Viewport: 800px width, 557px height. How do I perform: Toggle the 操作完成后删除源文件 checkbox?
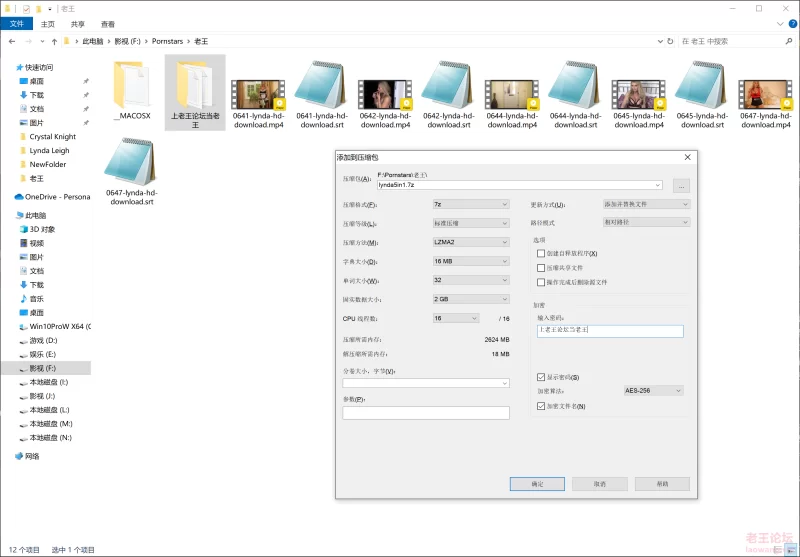pyautogui.click(x=541, y=283)
